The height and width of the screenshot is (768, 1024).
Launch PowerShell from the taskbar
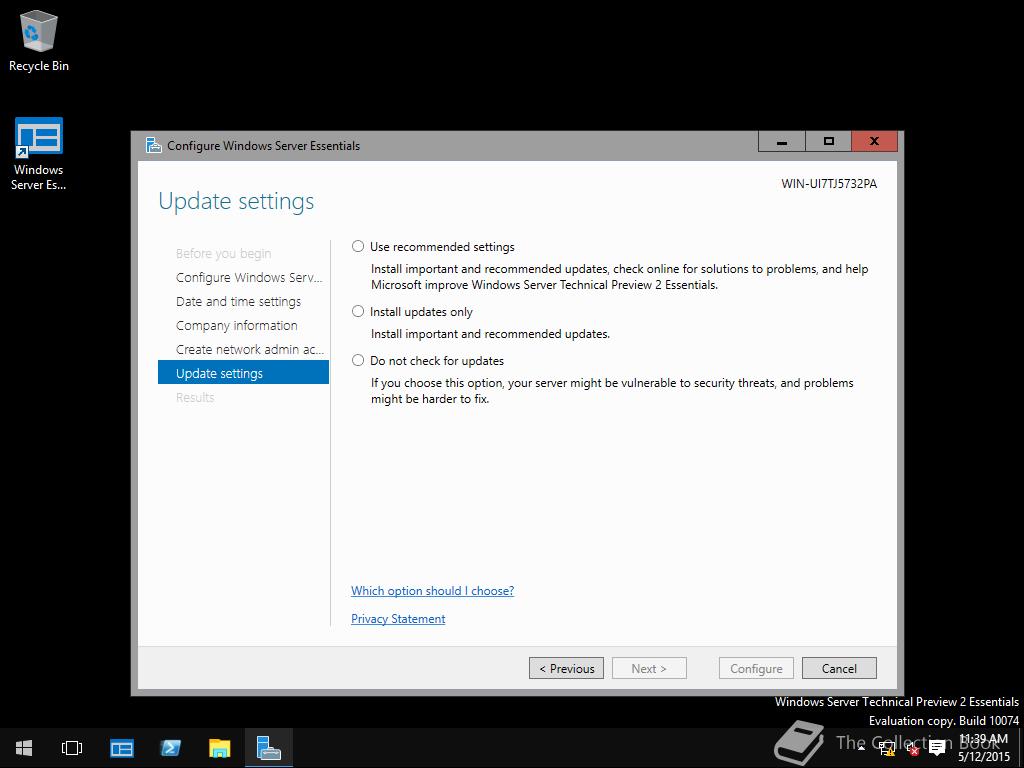pyautogui.click(x=170, y=748)
